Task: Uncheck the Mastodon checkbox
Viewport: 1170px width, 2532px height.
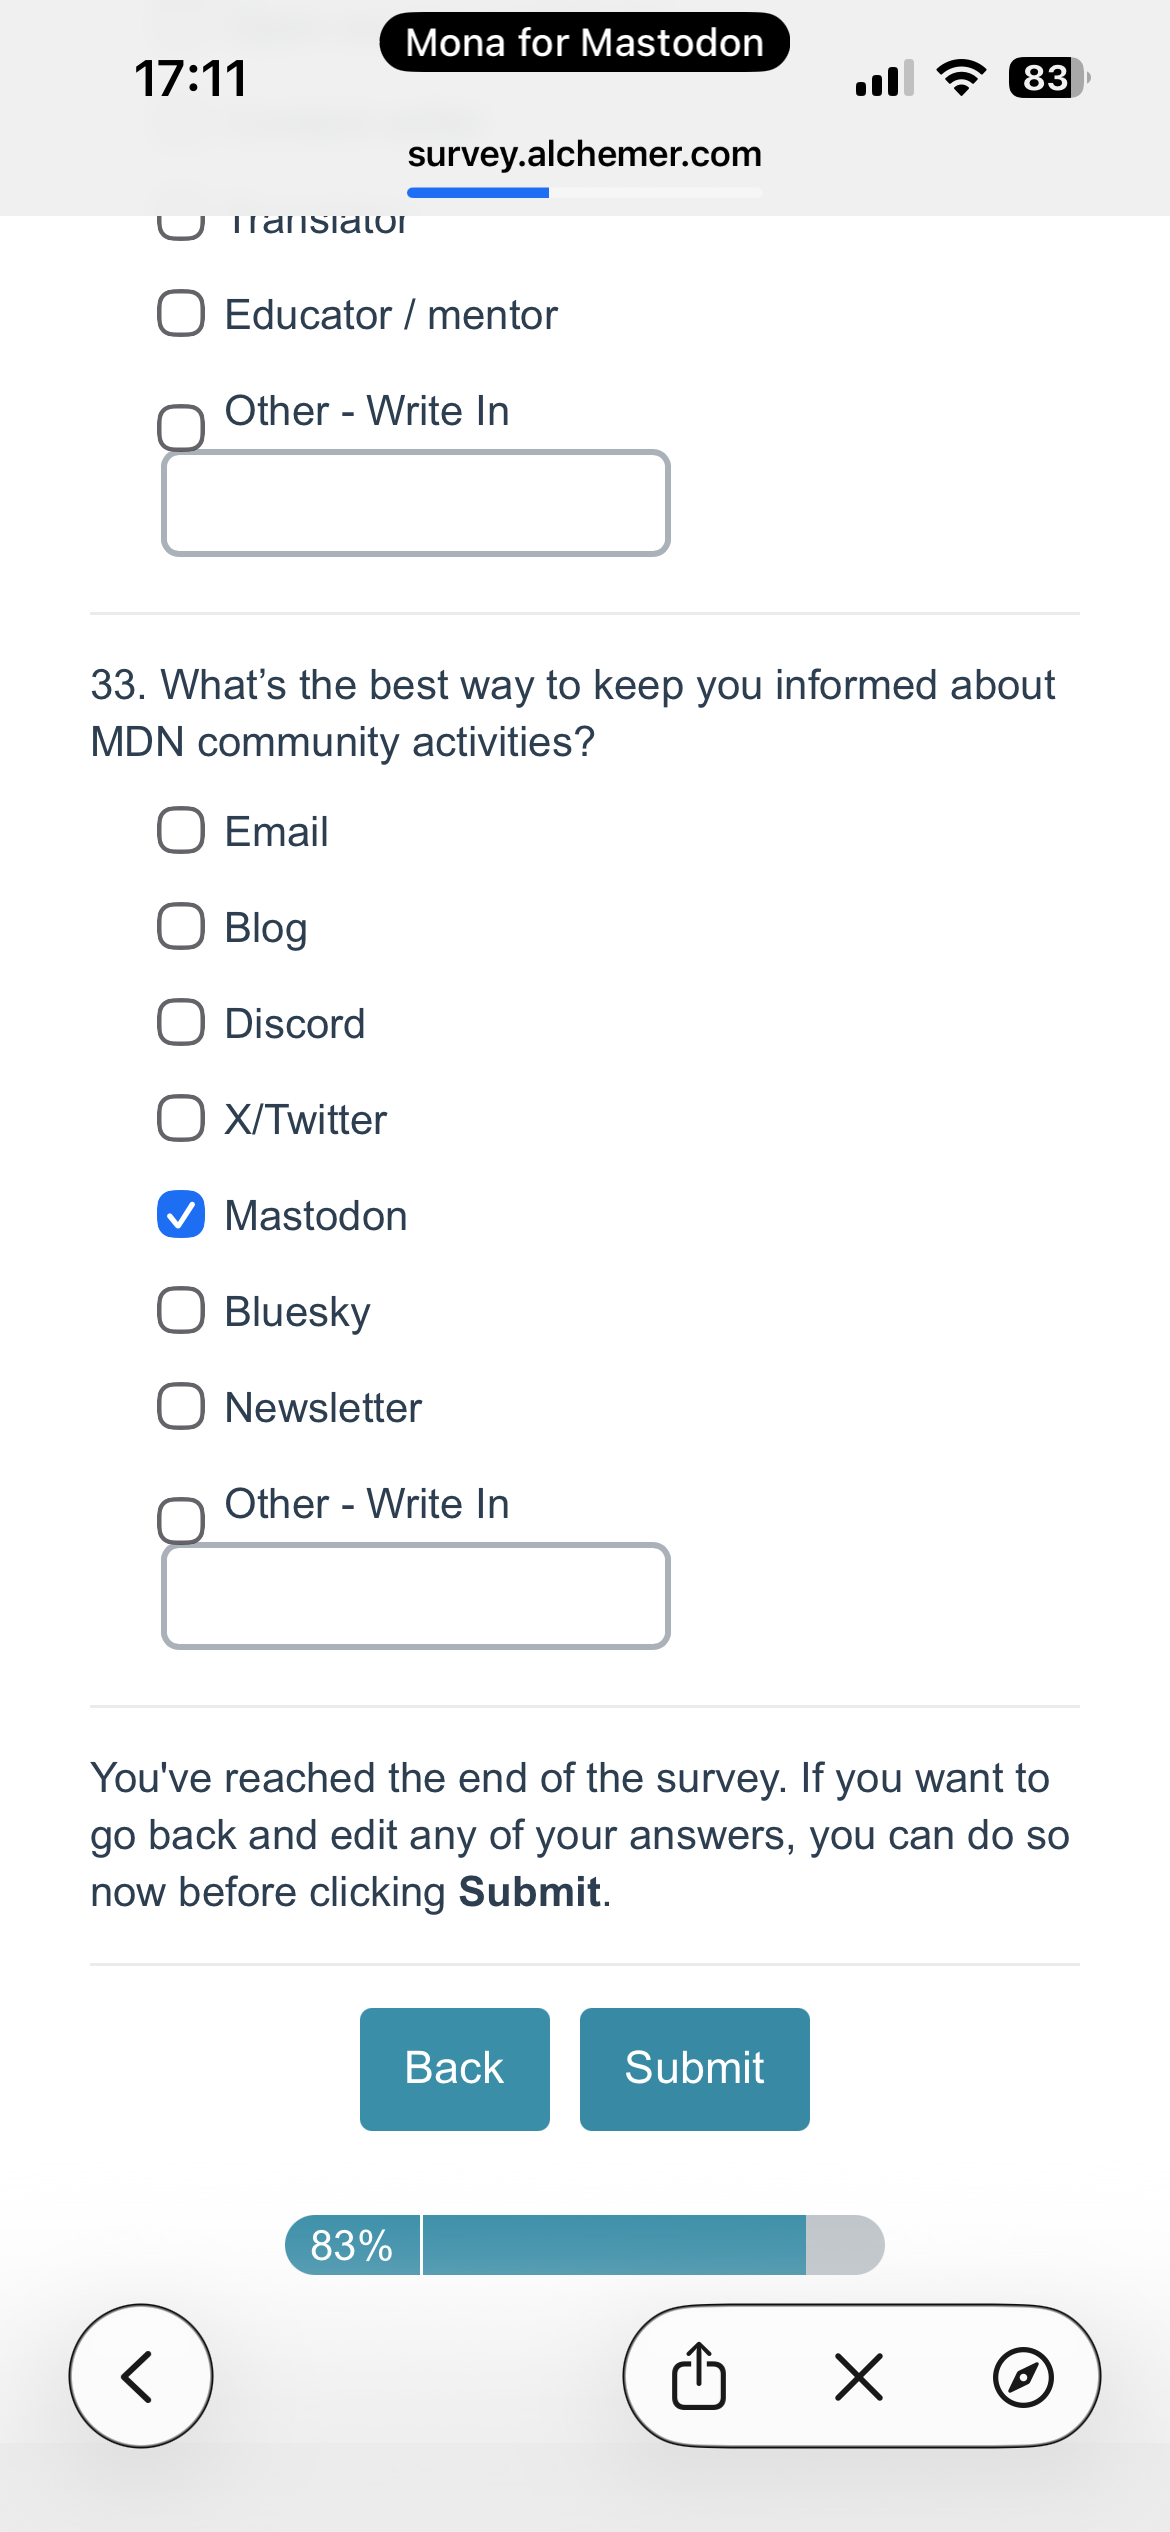Action: (x=181, y=1215)
